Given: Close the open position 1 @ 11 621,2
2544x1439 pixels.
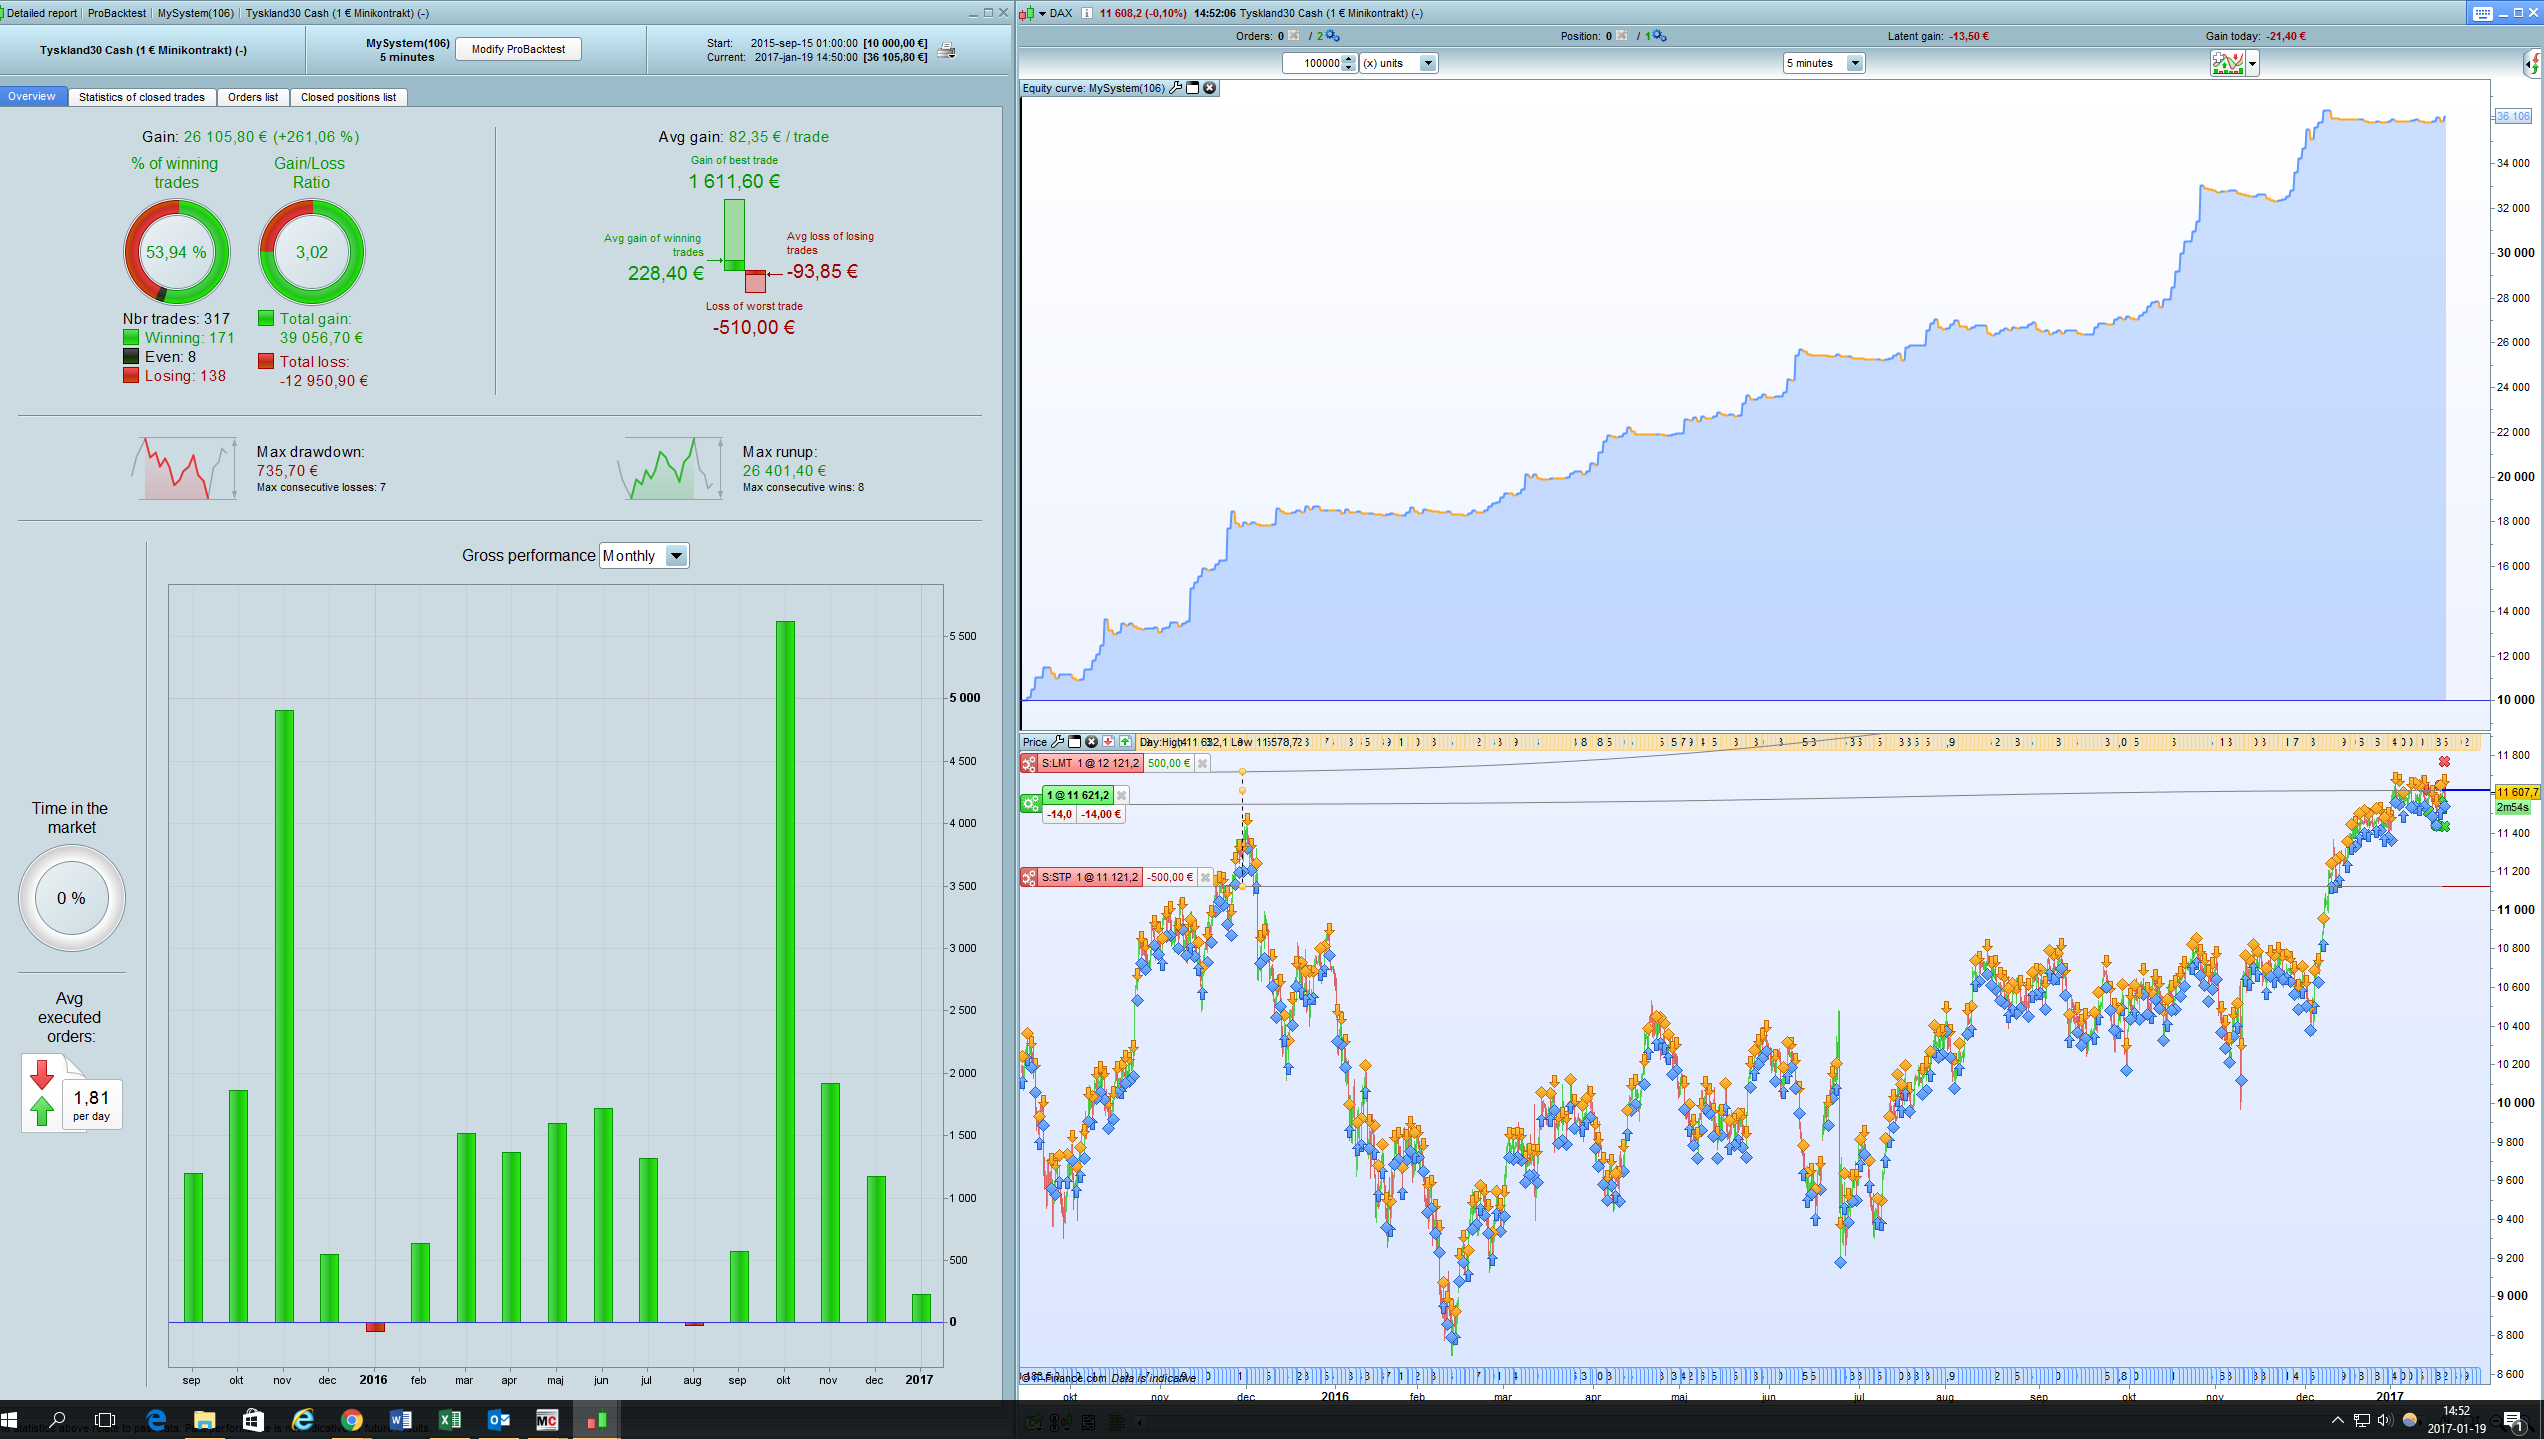Looking at the screenshot, I should point(1122,795).
